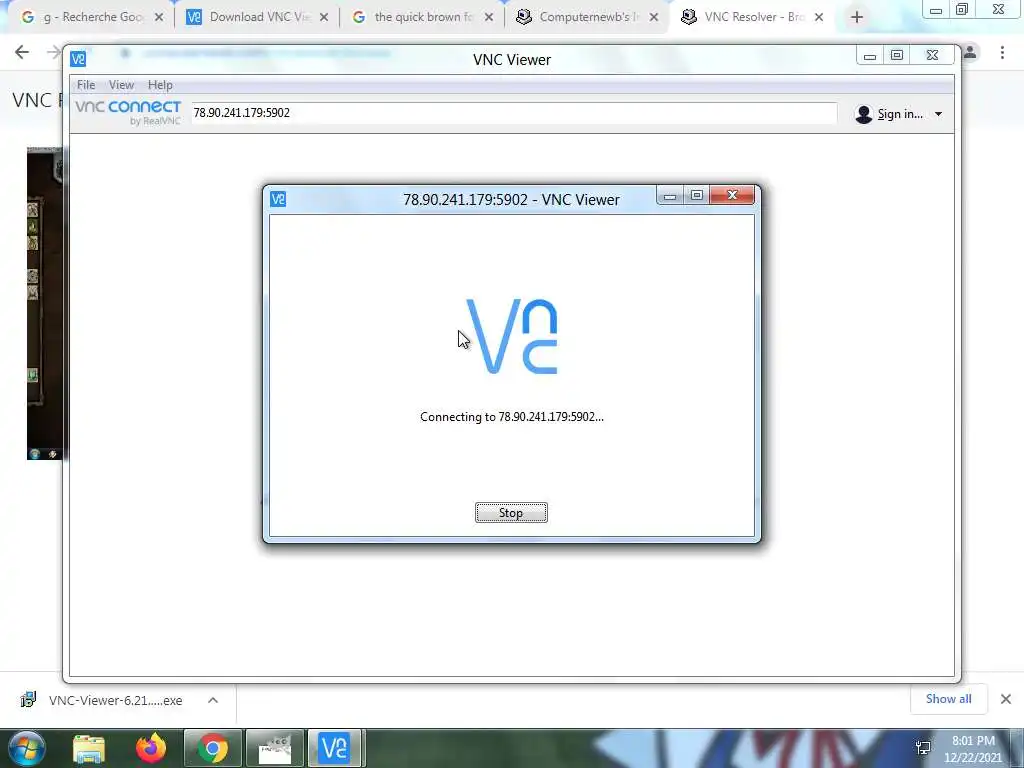
Task: Open the clock showing 8:01 PM
Action: [x=973, y=749]
